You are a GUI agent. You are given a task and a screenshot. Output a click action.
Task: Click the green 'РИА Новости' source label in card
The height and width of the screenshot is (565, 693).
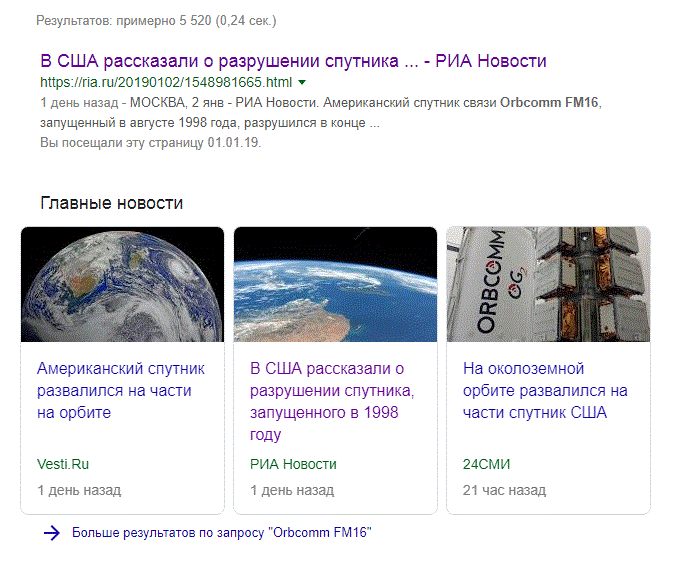click(293, 464)
